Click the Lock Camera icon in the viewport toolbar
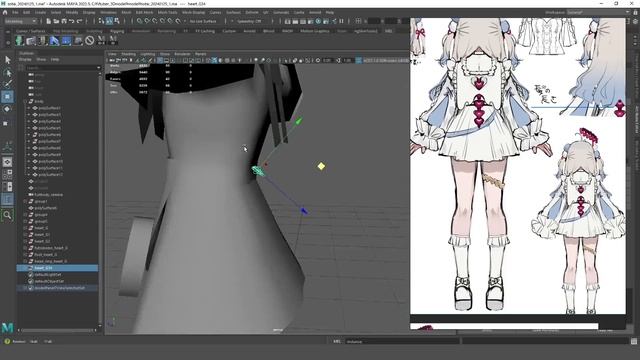 pos(118,60)
